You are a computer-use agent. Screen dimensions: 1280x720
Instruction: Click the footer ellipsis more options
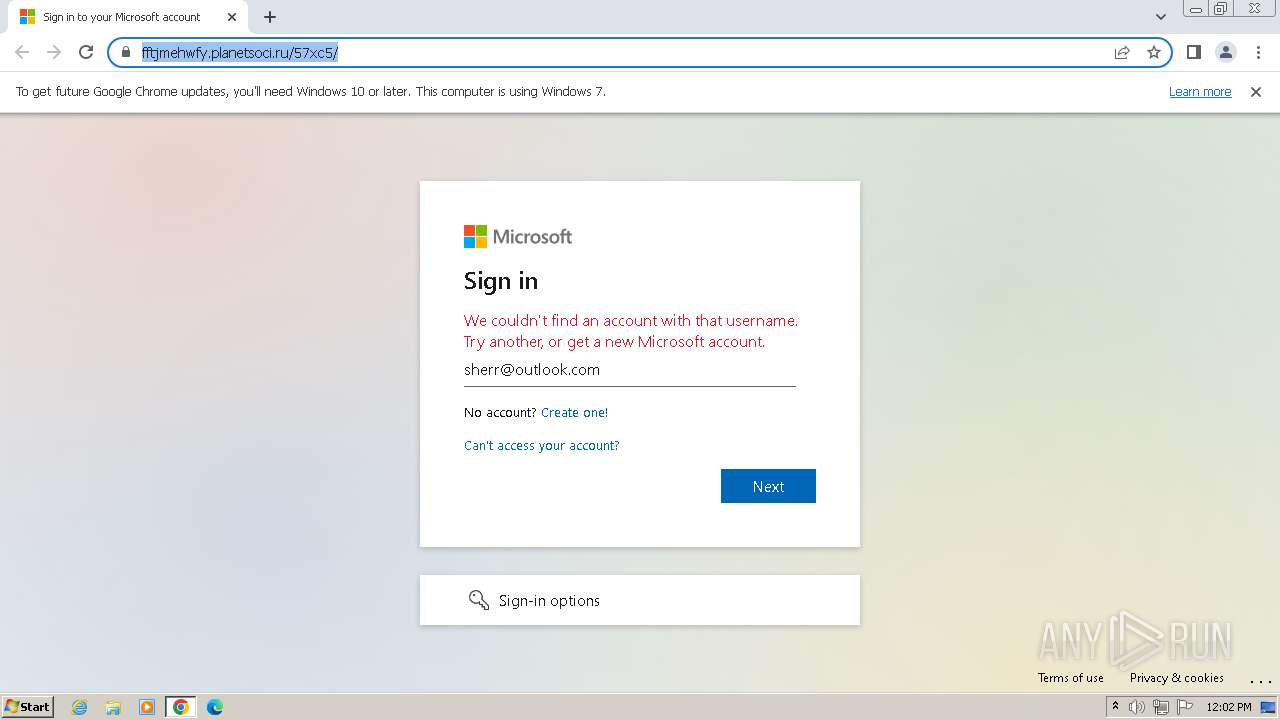[1260, 680]
